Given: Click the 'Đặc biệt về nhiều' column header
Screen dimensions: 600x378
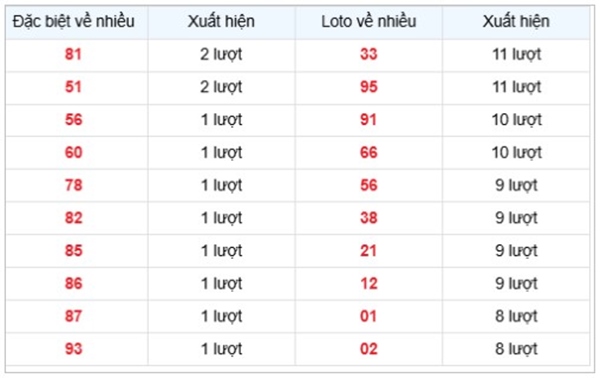Looking at the screenshot, I should click(x=73, y=21).
